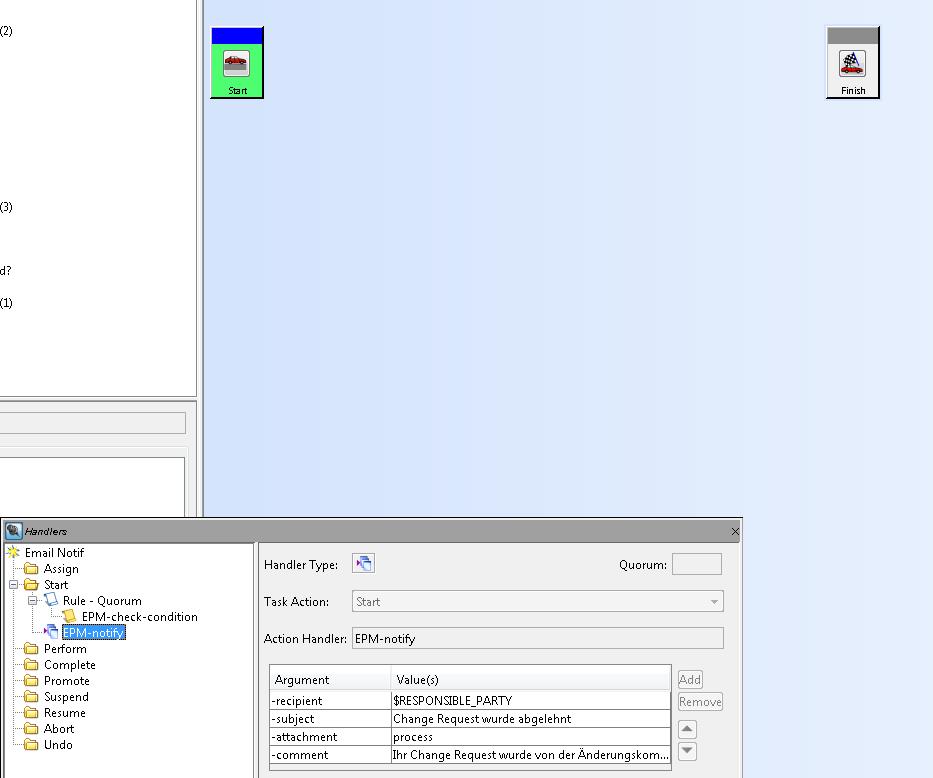Select the EPM-notify tree item label
Image resolution: width=933 pixels, height=778 pixels.
click(93, 632)
